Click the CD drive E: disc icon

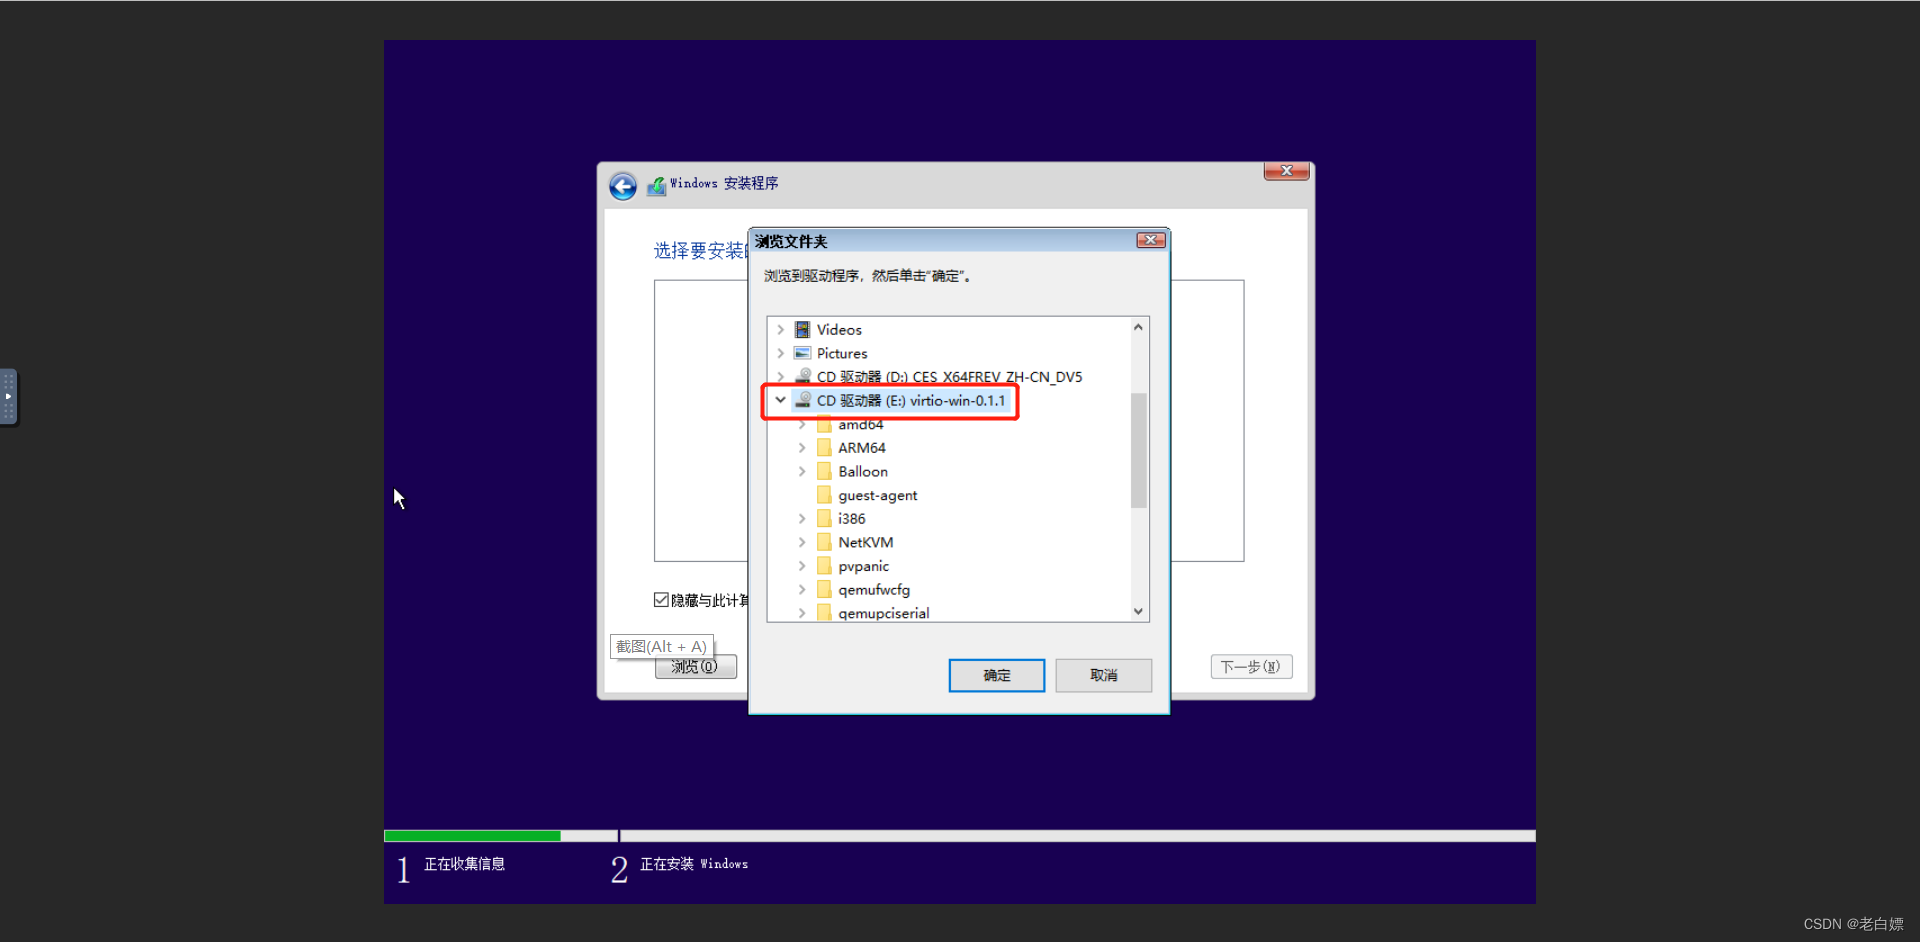point(802,400)
